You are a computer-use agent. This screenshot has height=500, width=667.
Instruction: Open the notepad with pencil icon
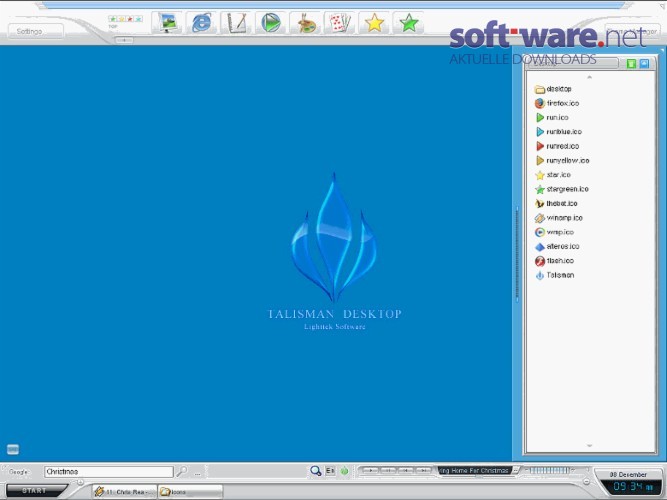pos(236,23)
